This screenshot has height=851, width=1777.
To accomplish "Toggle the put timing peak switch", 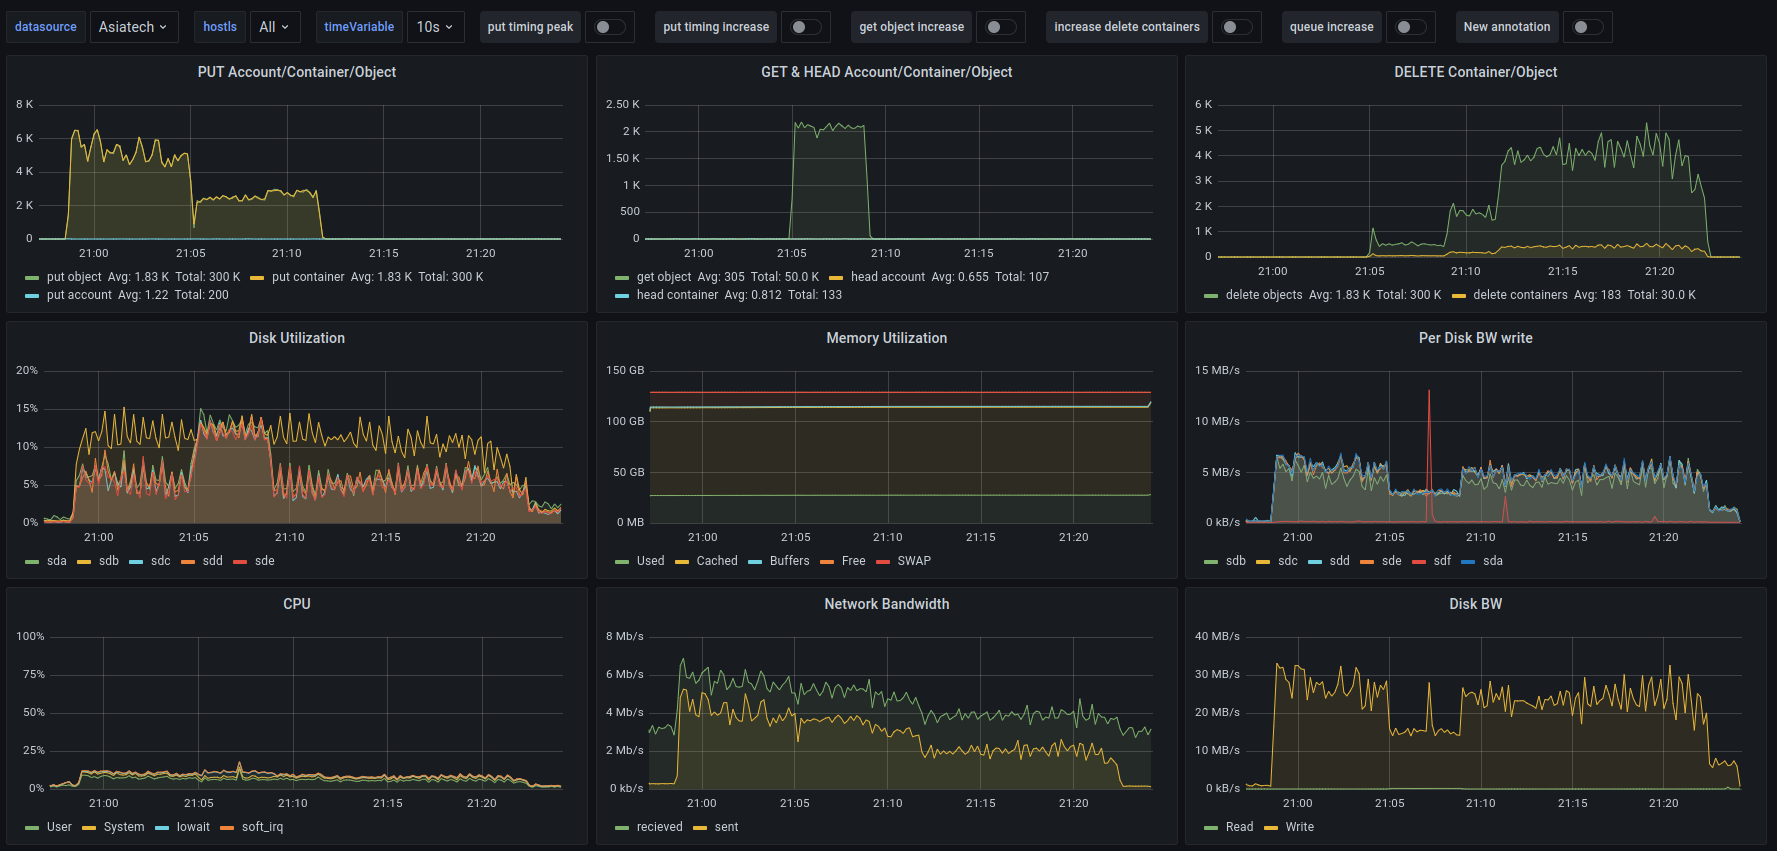I will pyautogui.click(x=609, y=27).
